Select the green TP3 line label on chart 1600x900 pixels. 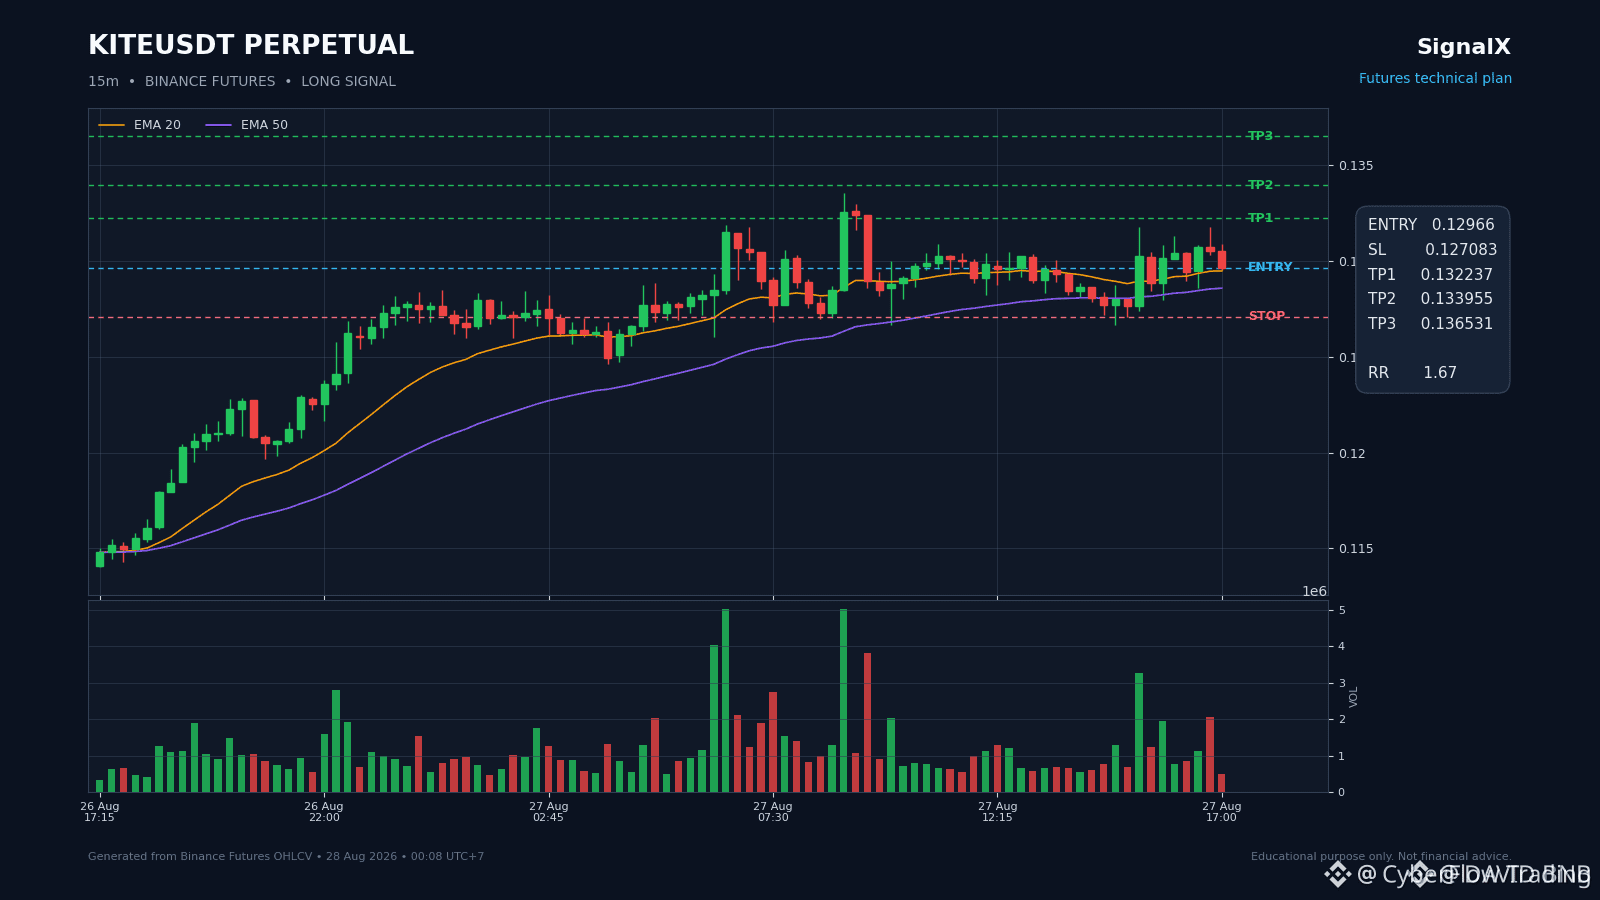(x=1260, y=136)
